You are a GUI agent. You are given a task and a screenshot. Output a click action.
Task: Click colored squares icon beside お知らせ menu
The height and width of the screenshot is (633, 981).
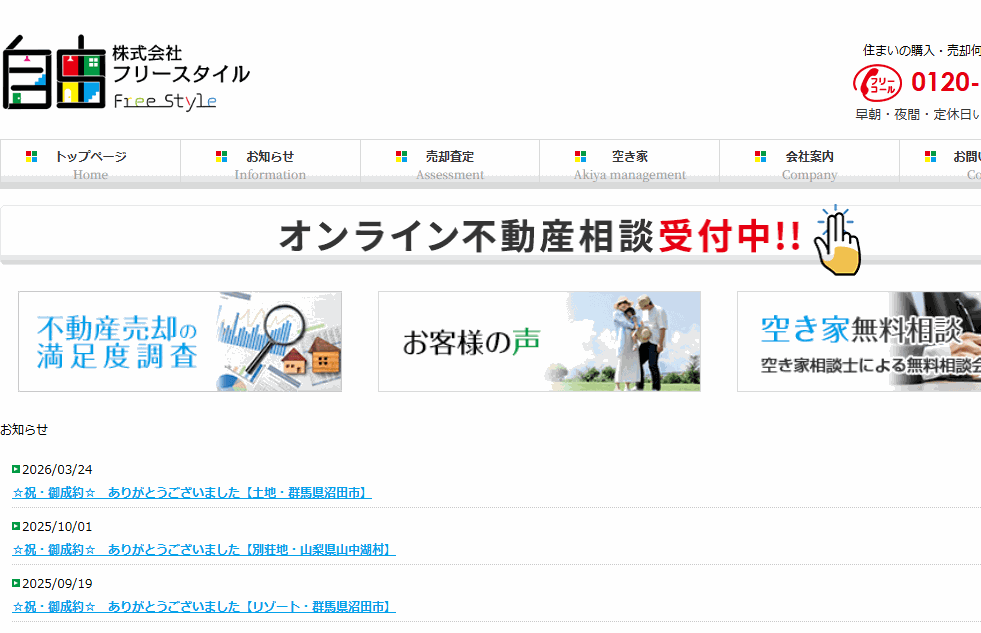pos(221,156)
